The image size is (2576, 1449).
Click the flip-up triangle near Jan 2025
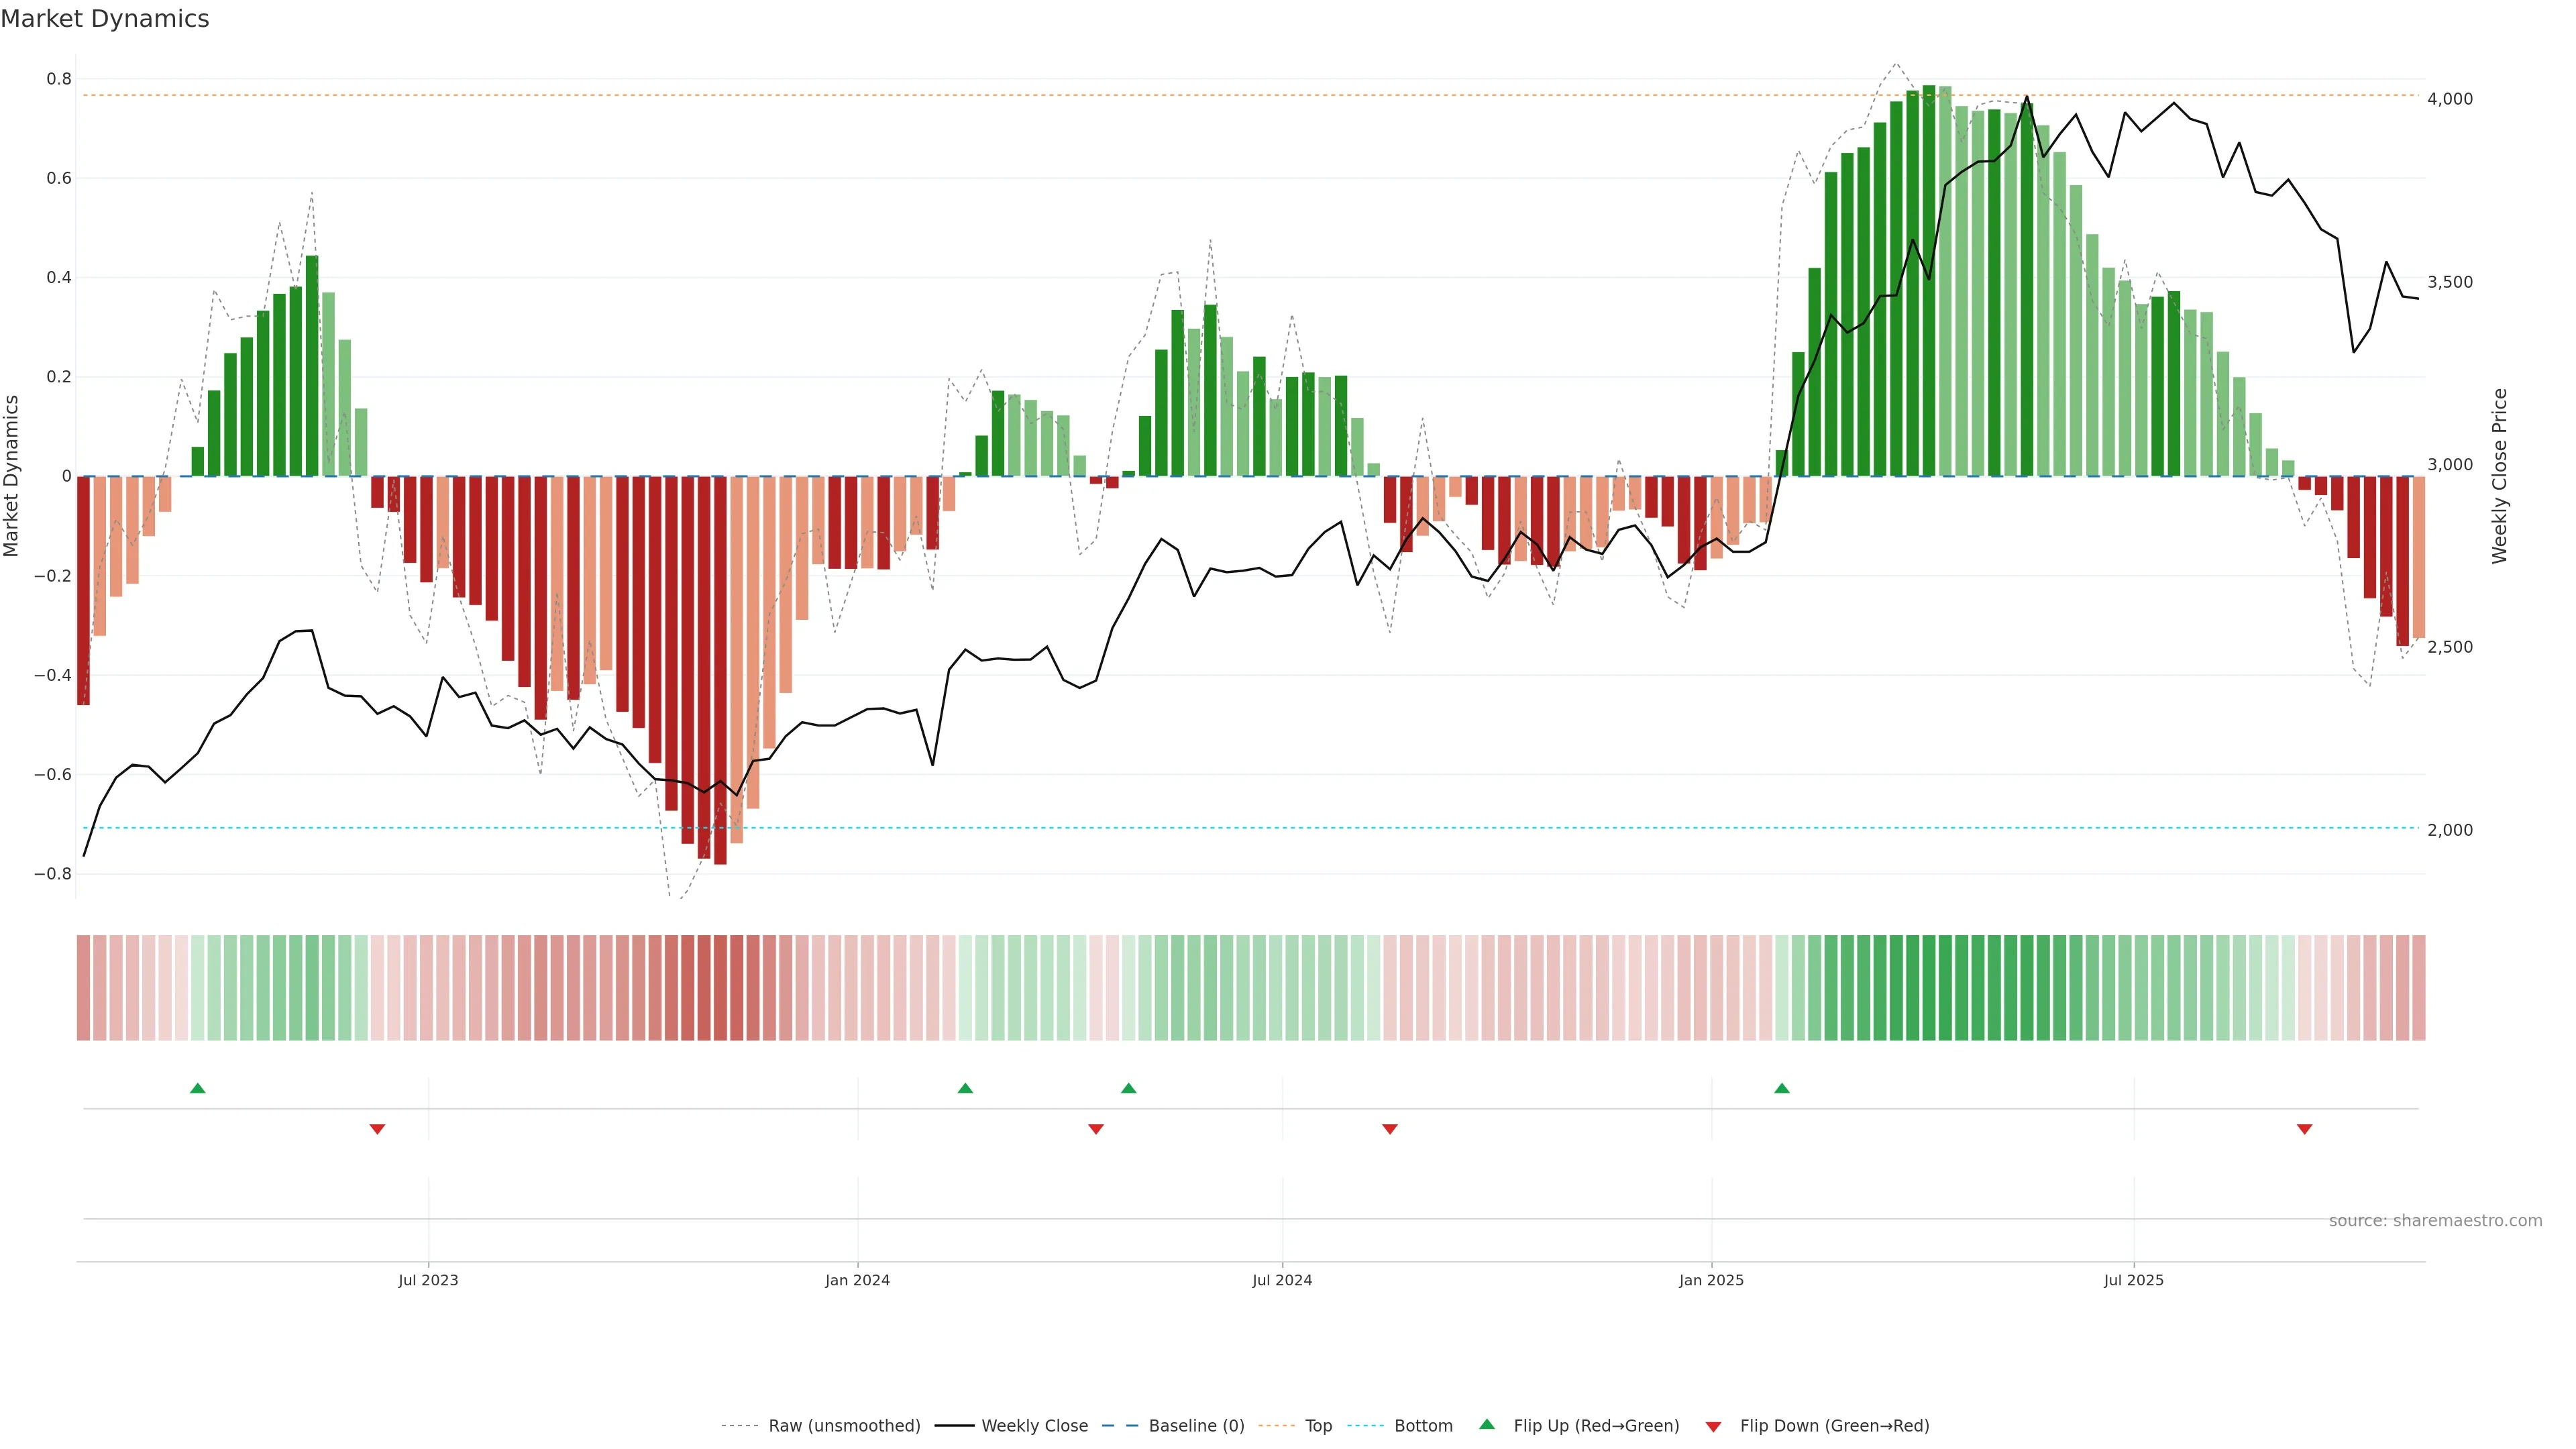click(1782, 1088)
